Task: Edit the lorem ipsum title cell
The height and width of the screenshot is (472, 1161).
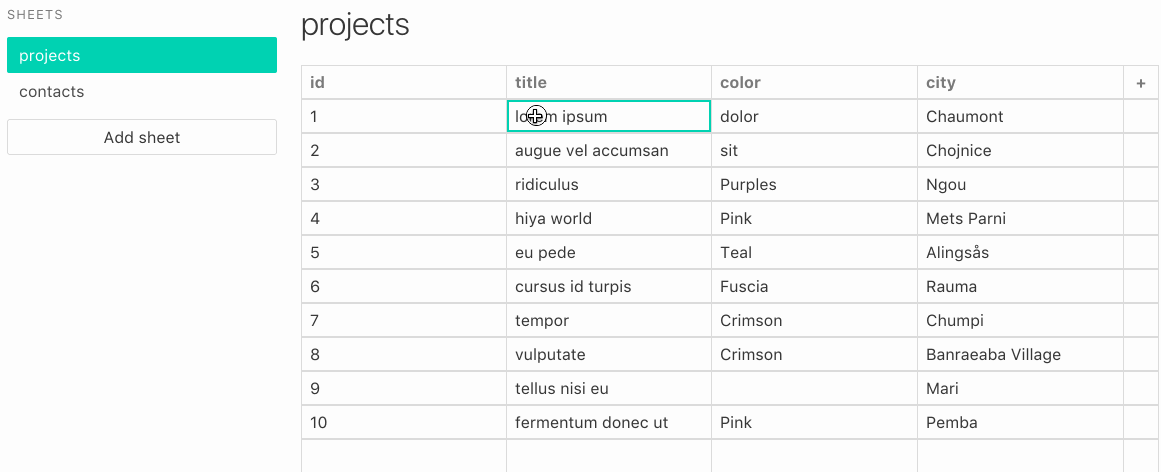Action: click(x=608, y=117)
